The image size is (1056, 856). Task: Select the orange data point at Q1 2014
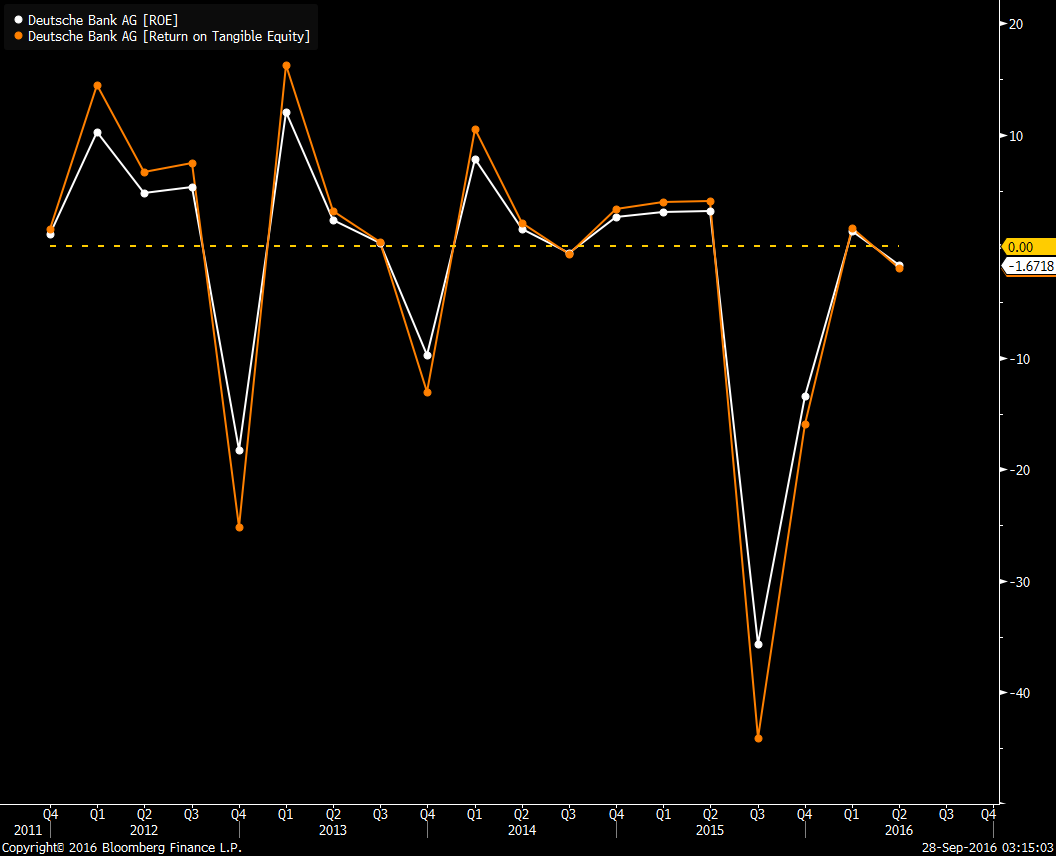[475, 129]
